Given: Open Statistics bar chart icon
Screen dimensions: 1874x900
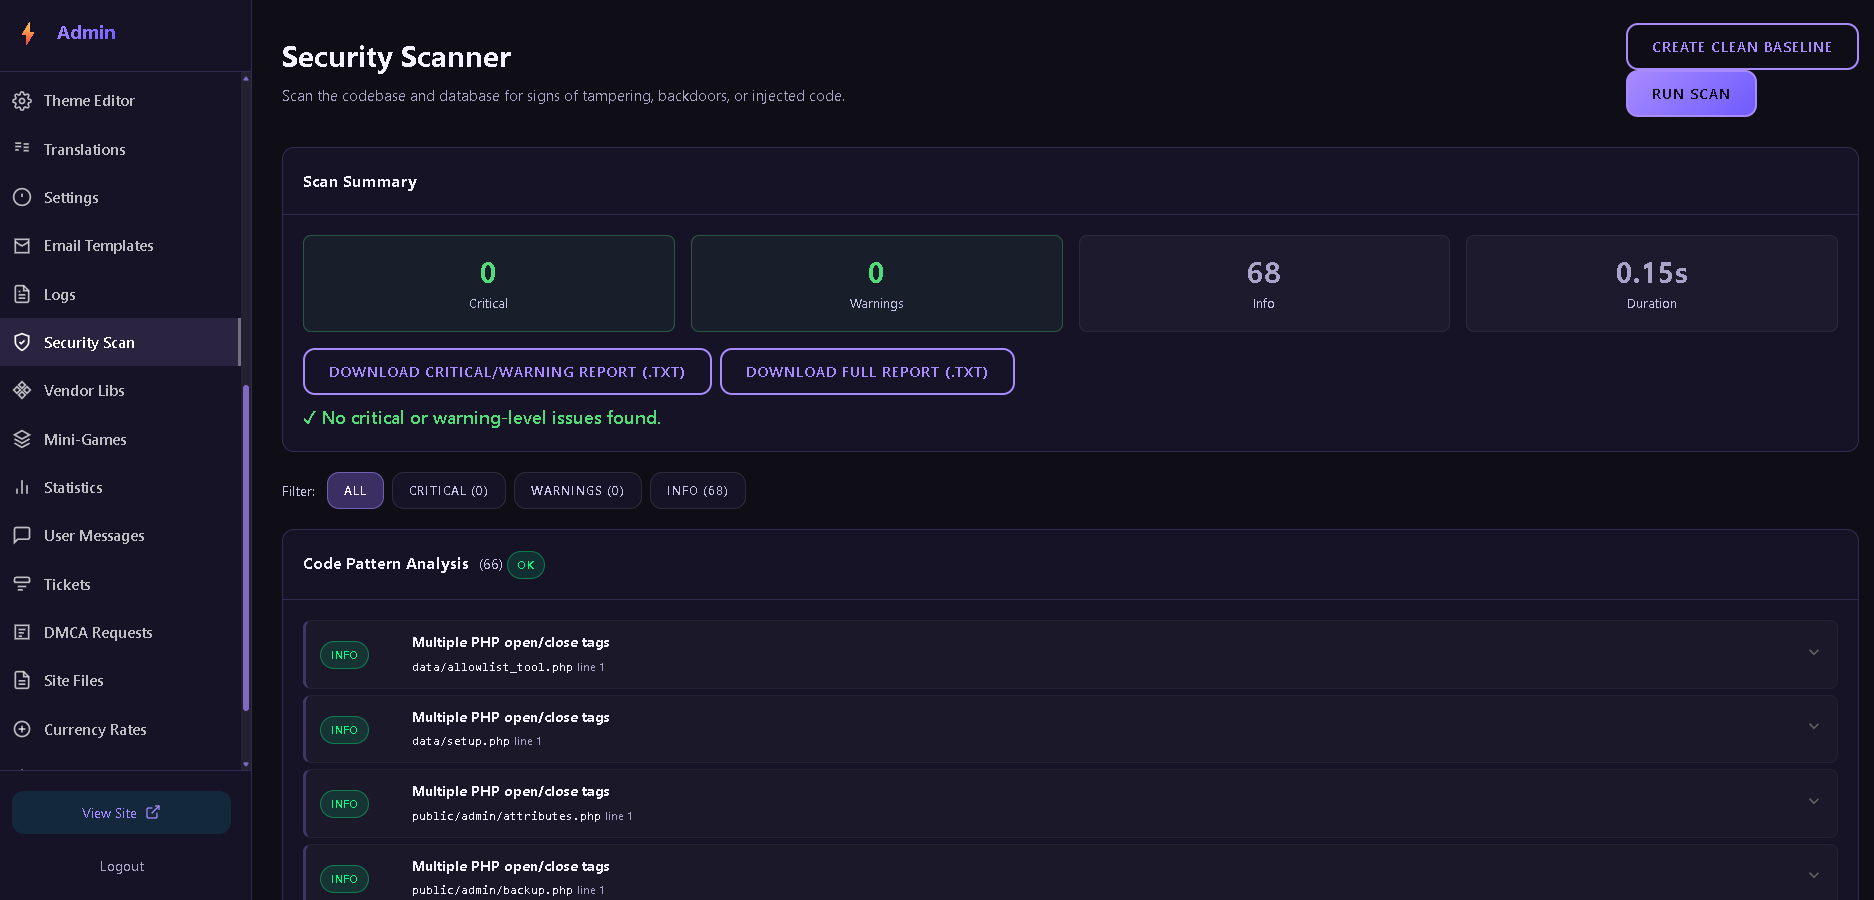Looking at the screenshot, I should pyautogui.click(x=22, y=487).
